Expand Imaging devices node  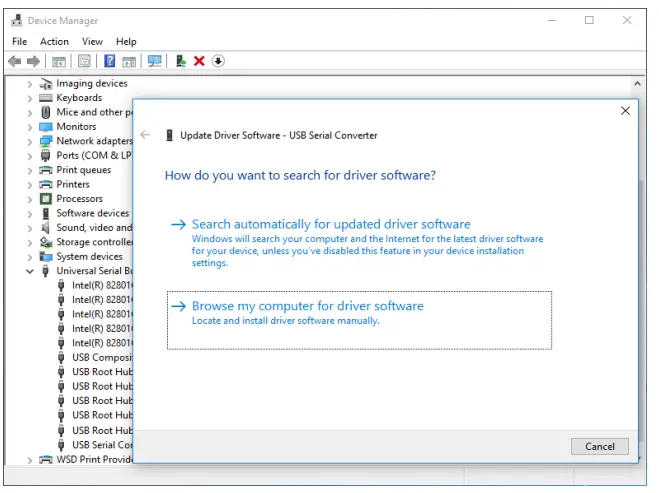pos(29,84)
